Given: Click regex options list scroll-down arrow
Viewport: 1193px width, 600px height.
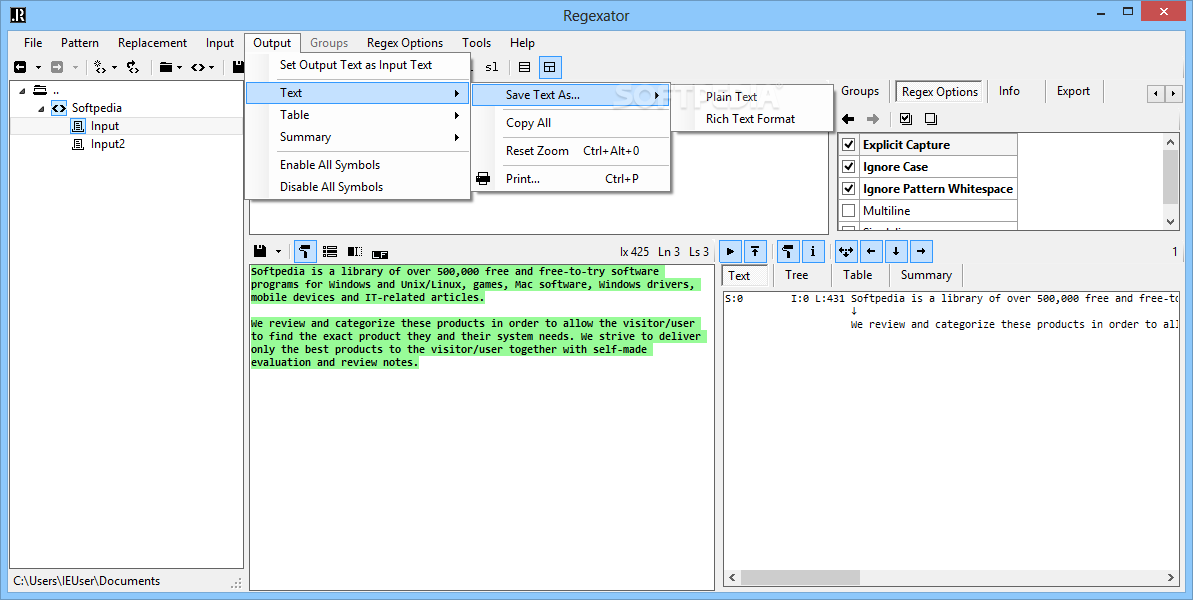Looking at the screenshot, I should click(x=1170, y=221).
